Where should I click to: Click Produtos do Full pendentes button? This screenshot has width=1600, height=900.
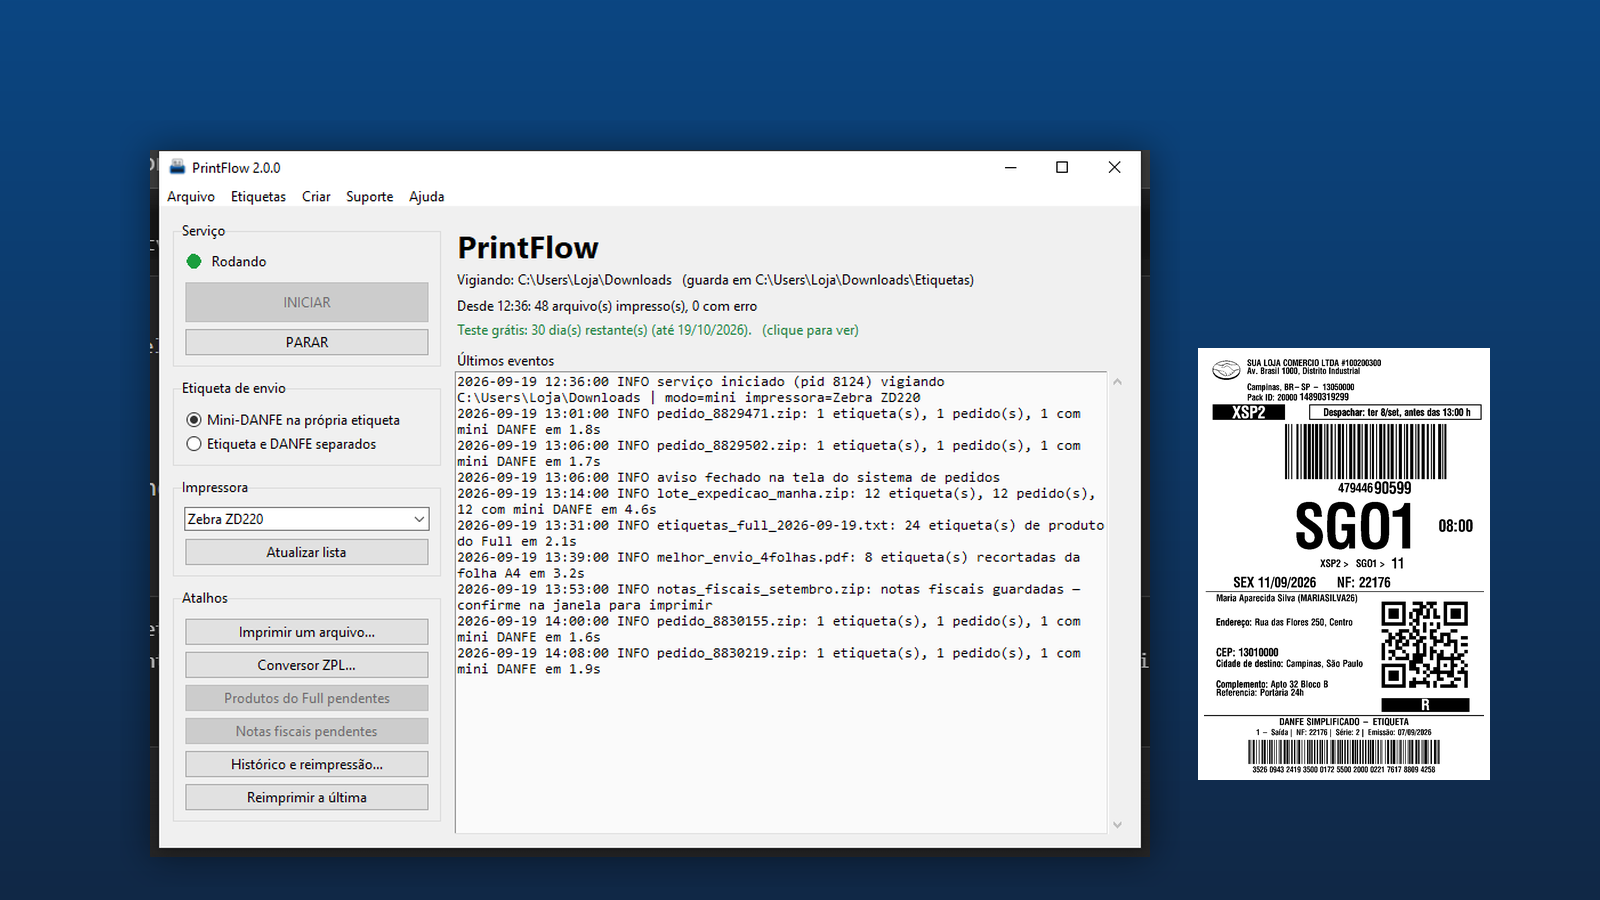coord(307,698)
